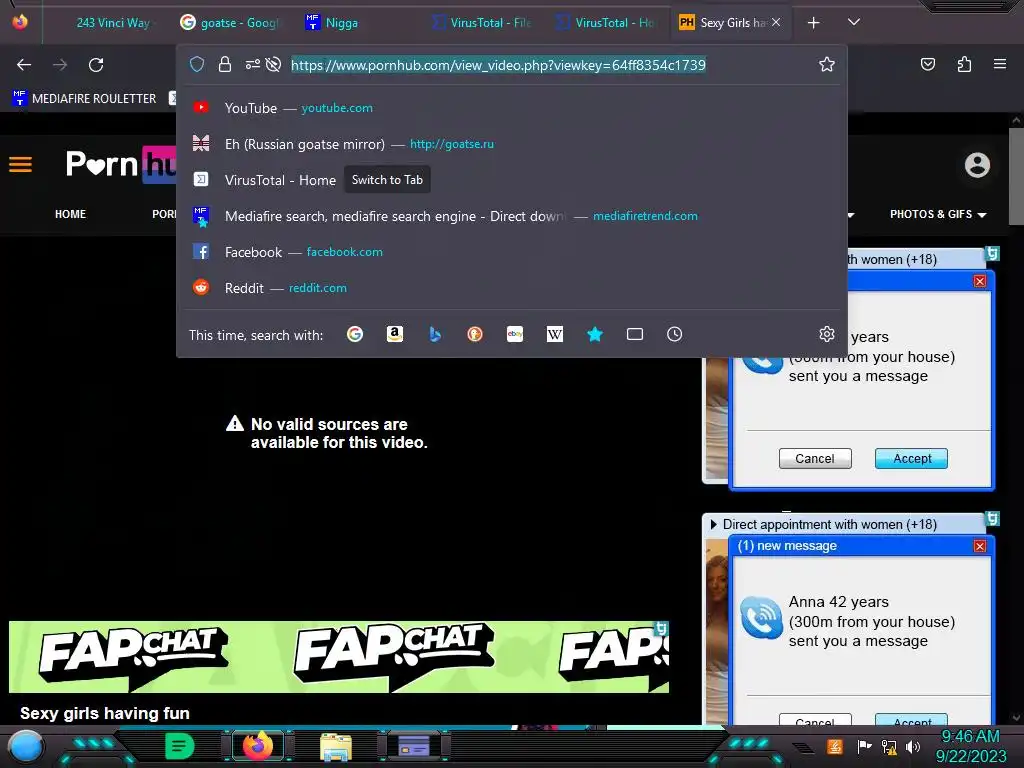Open File Explorer from the taskbar
The width and height of the screenshot is (1024, 768).
(336, 746)
